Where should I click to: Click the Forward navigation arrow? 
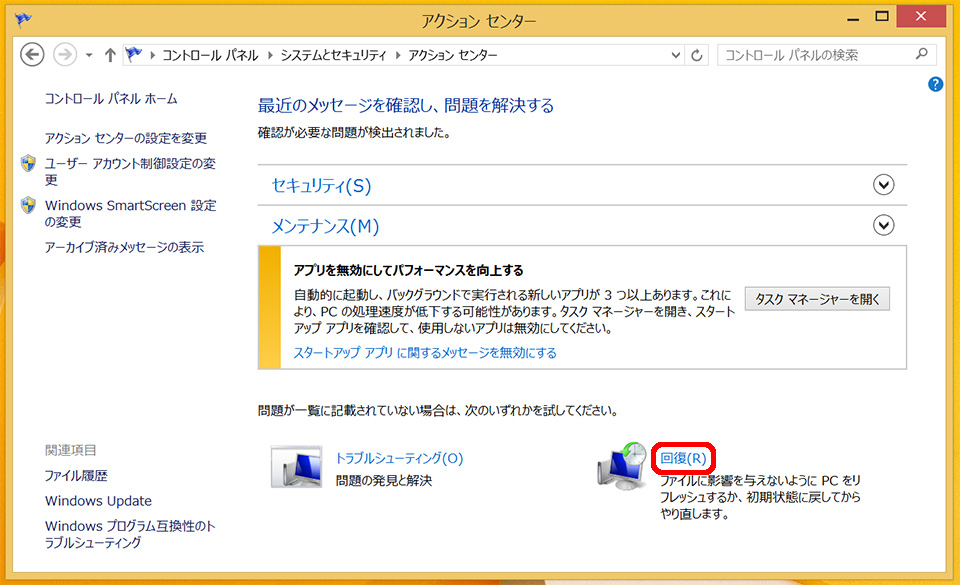65,55
